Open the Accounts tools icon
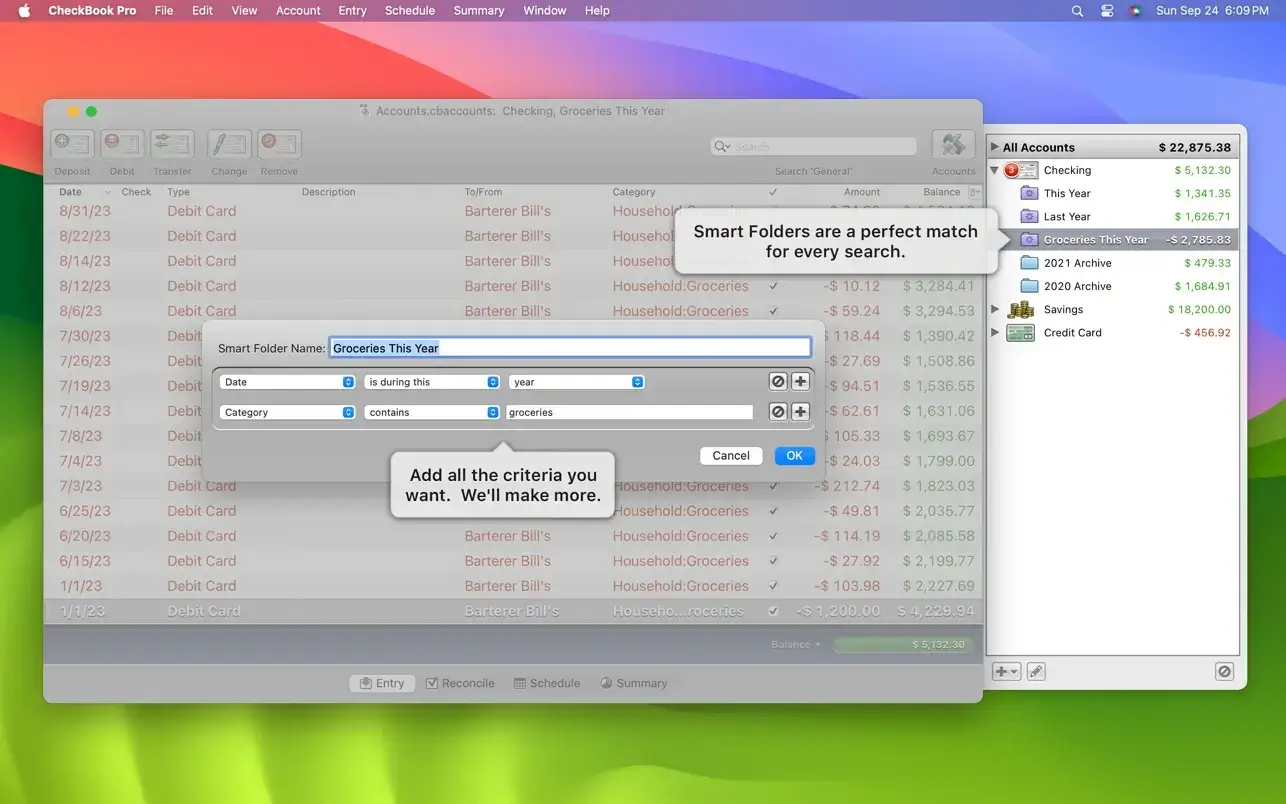The height and width of the screenshot is (804, 1286). (953, 144)
